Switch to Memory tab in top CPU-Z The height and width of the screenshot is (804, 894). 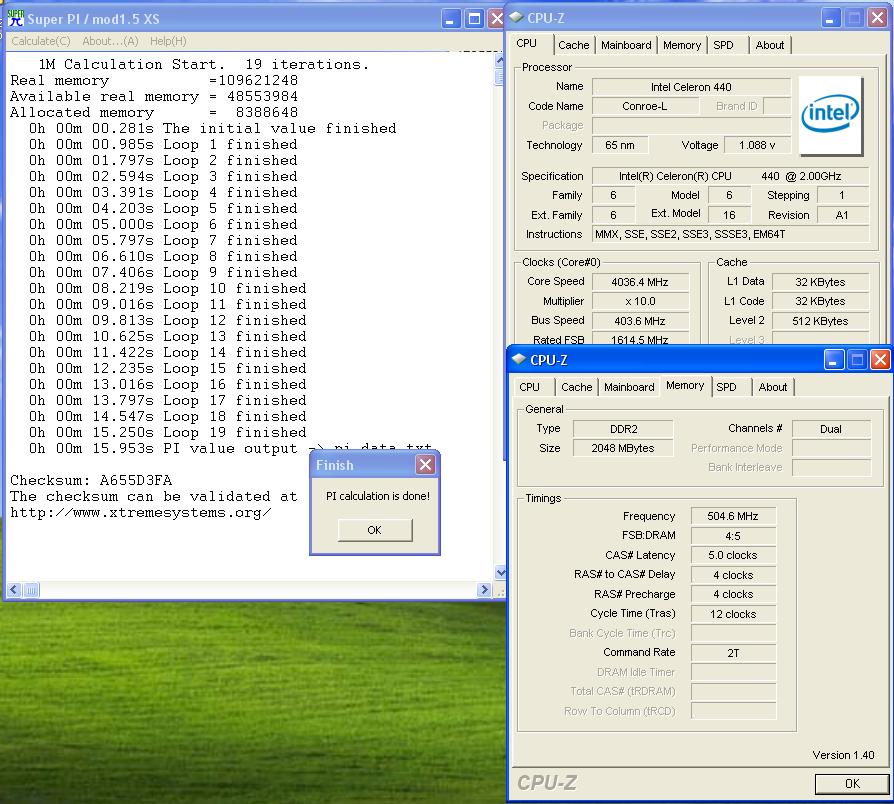point(682,45)
